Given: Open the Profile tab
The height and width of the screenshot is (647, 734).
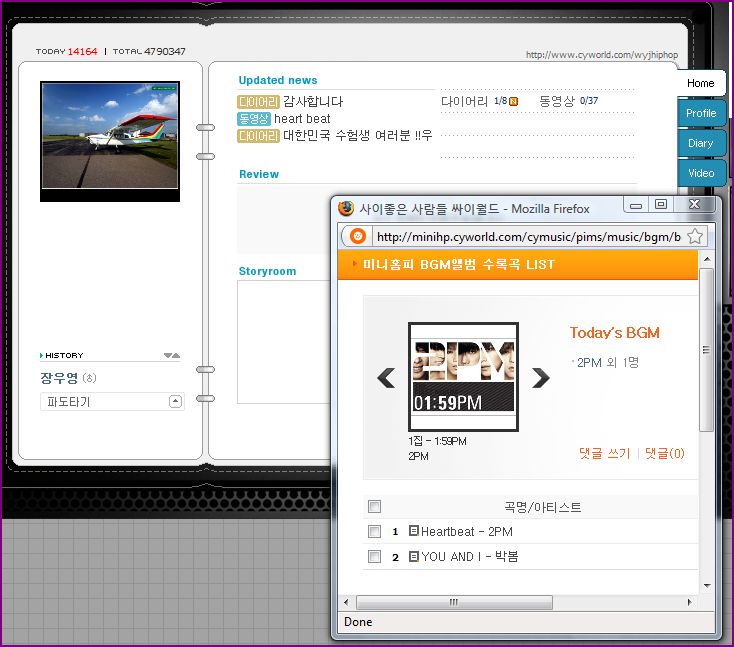Looking at the screenshot, I should point(701,113).
